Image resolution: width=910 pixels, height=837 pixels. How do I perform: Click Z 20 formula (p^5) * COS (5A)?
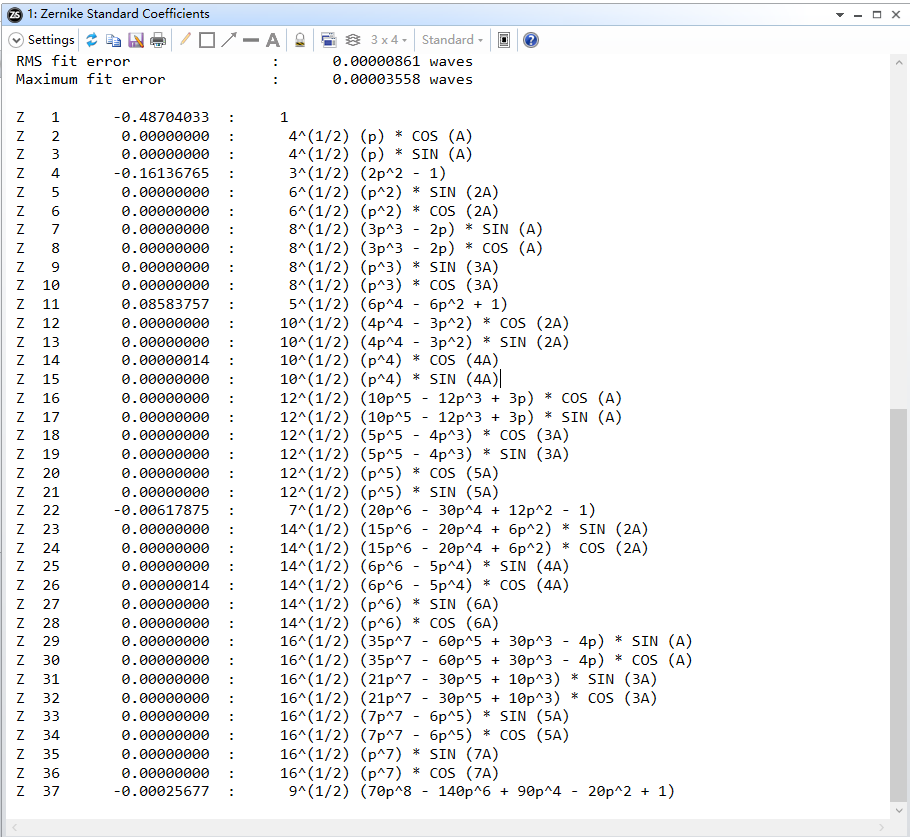click(x=389, y=473)
